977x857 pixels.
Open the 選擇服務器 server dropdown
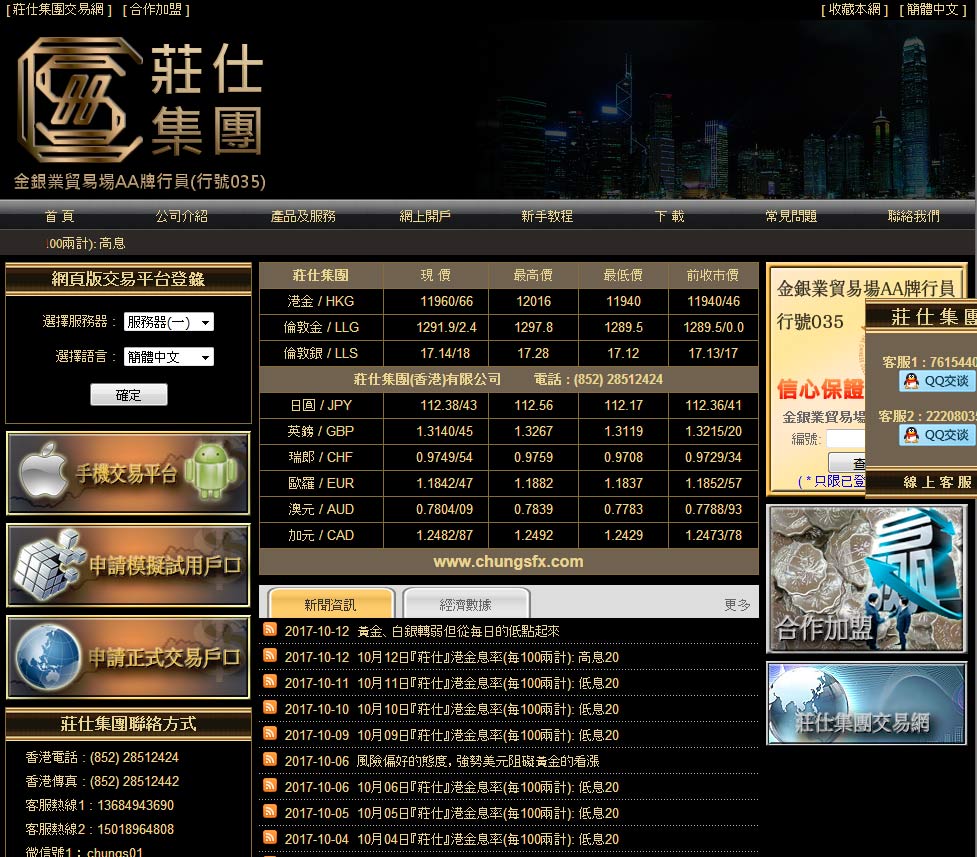[x=168, y=322]
